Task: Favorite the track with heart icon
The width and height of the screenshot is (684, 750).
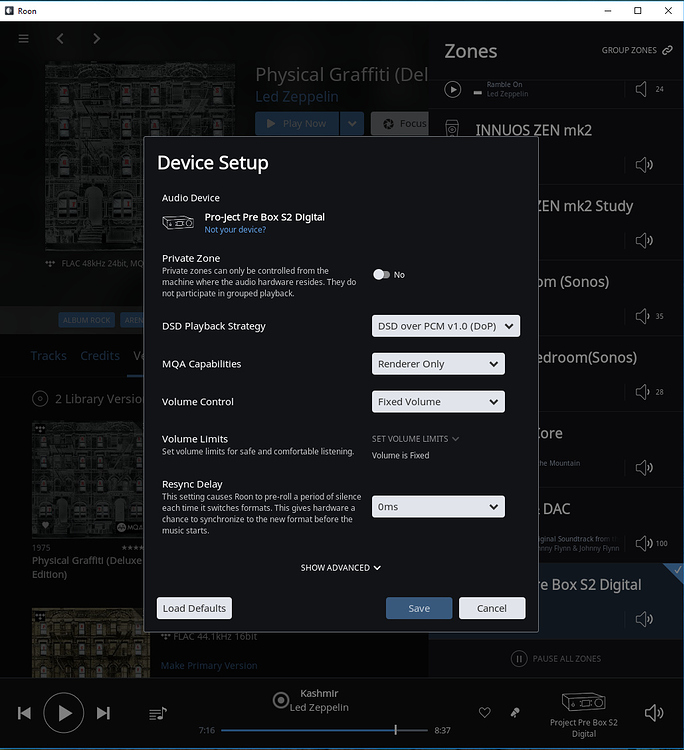Action: [x=485, y=713]
